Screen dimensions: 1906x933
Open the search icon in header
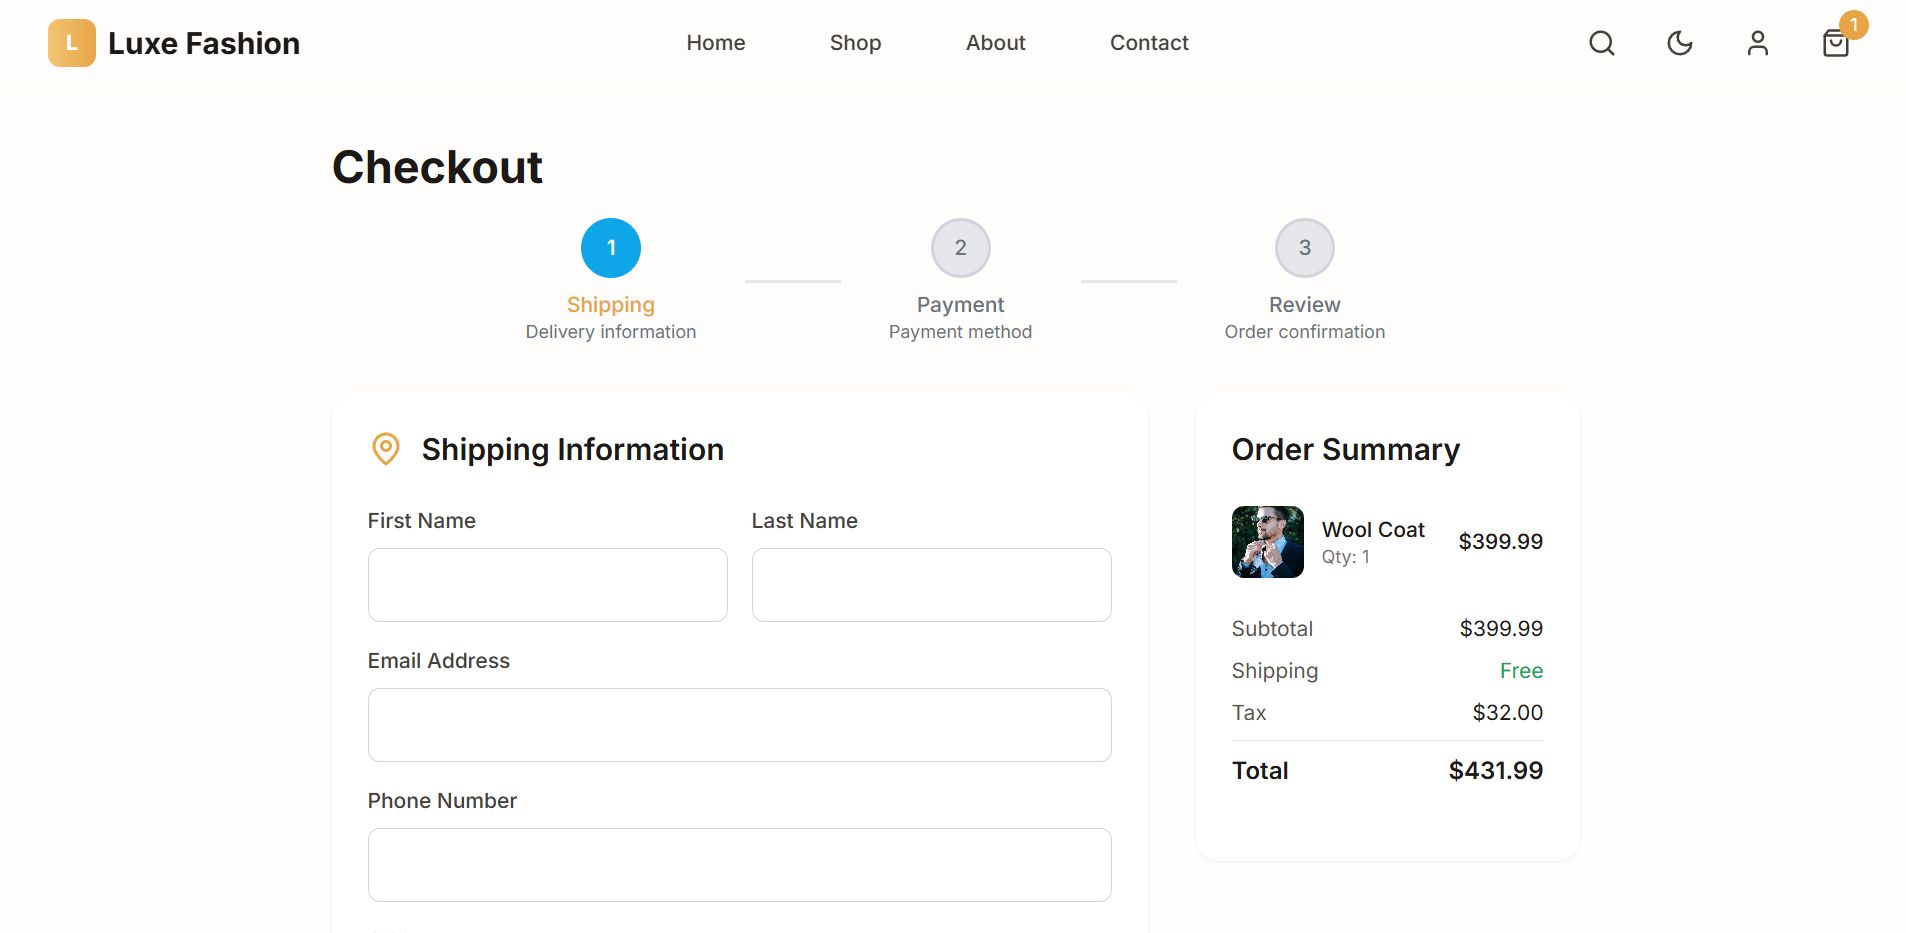tap(1602, 43)
